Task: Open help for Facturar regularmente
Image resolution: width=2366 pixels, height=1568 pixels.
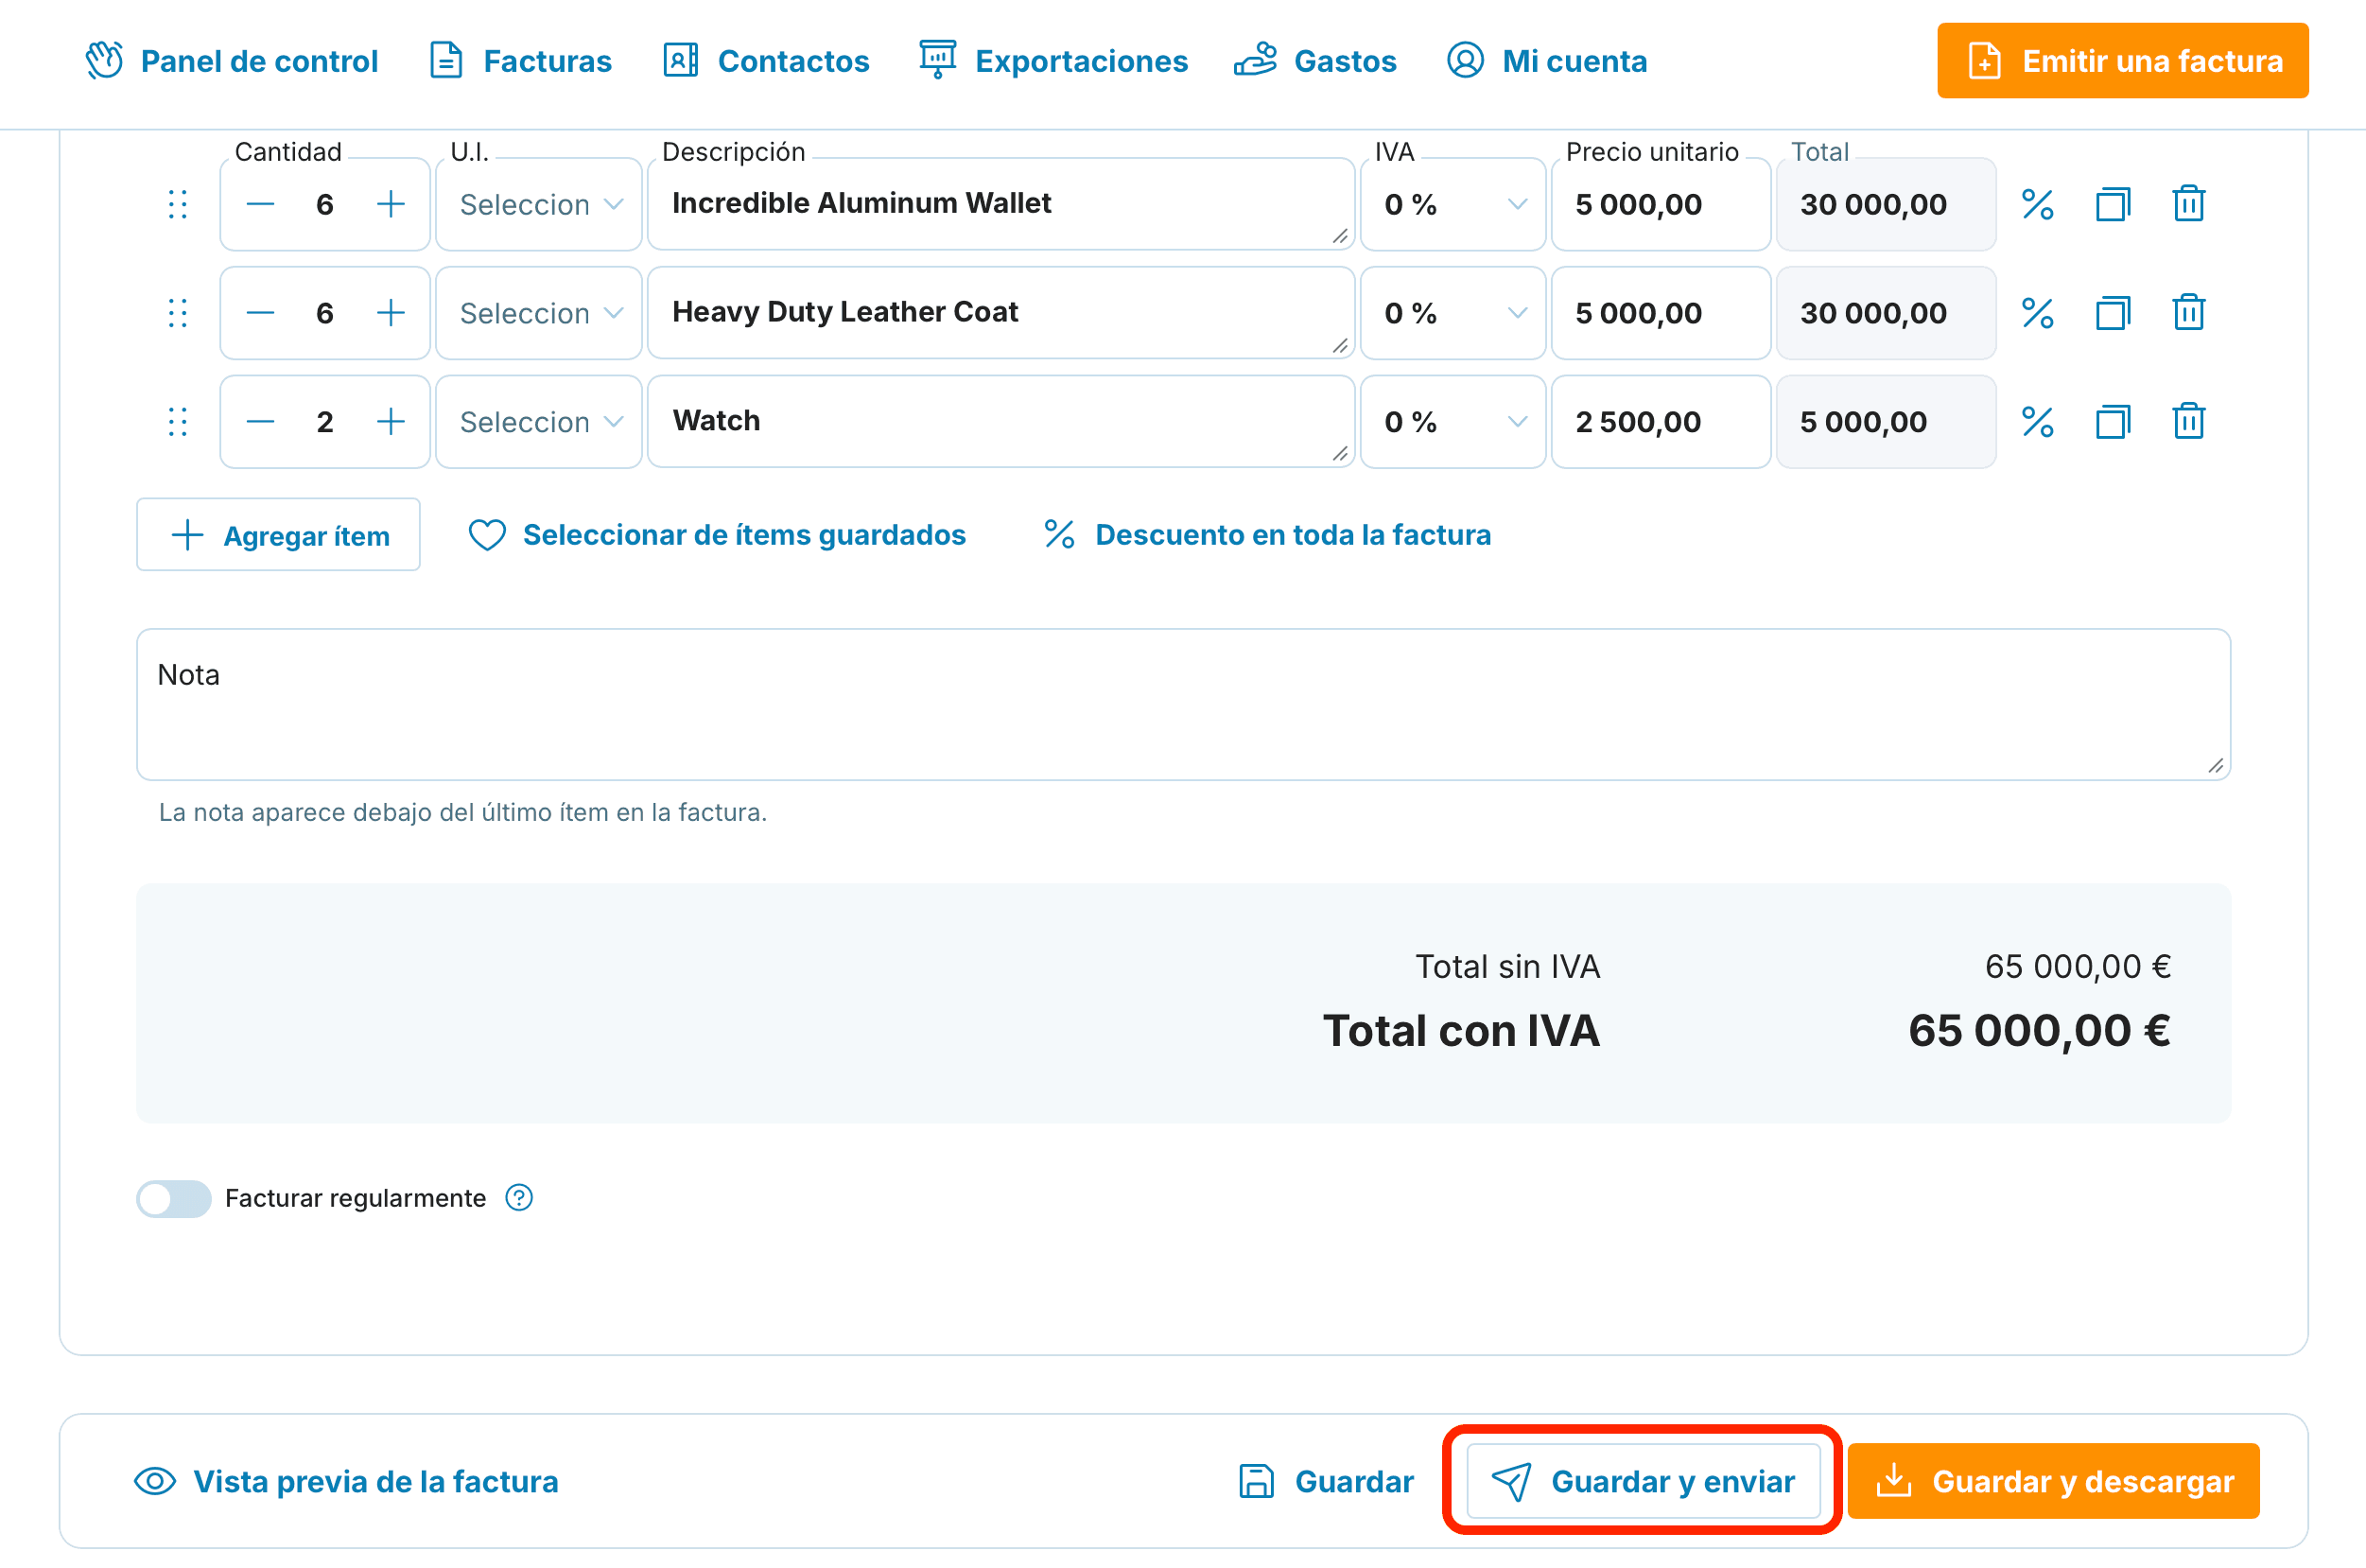Action: coord(519,1197)
